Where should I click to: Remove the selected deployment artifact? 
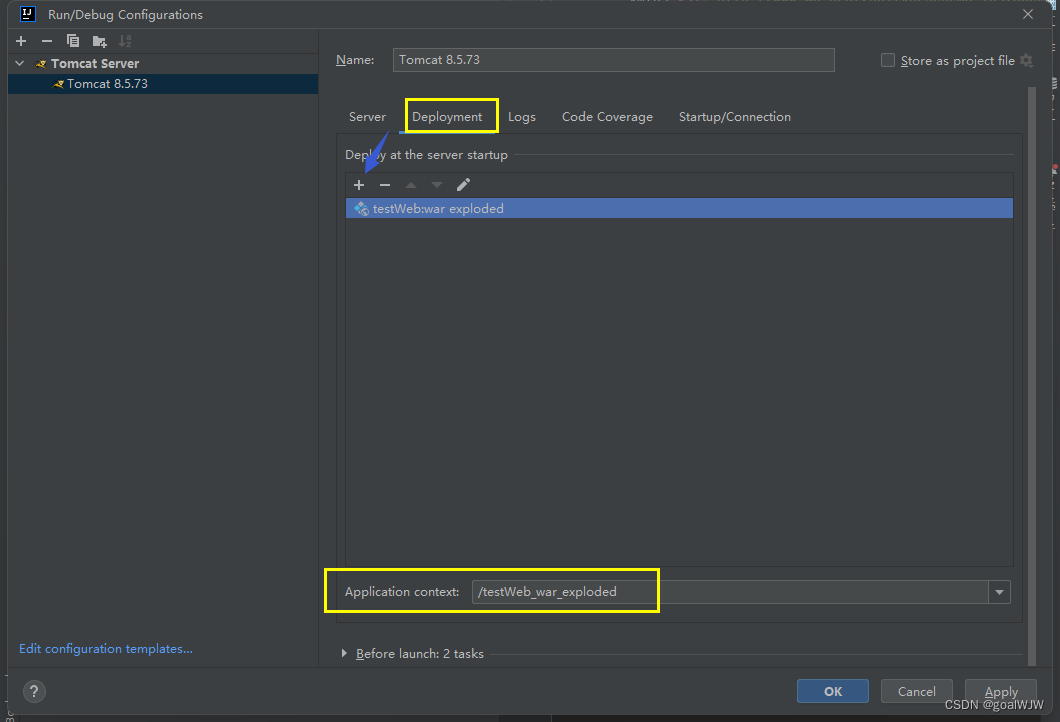(x=385, y=185)
